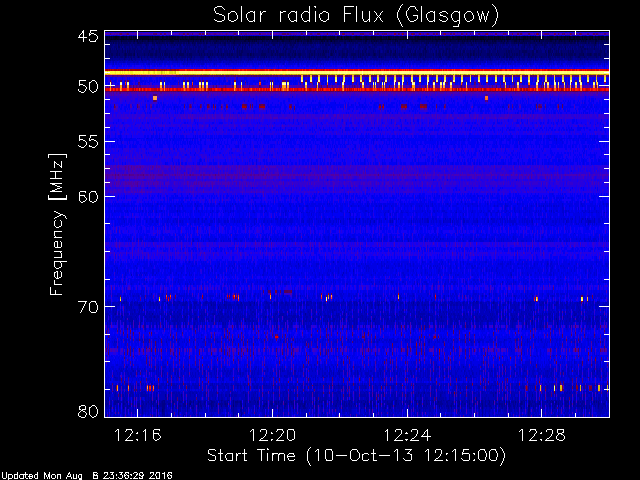Click the 12:24 time tick label

(x=407, y=435)
